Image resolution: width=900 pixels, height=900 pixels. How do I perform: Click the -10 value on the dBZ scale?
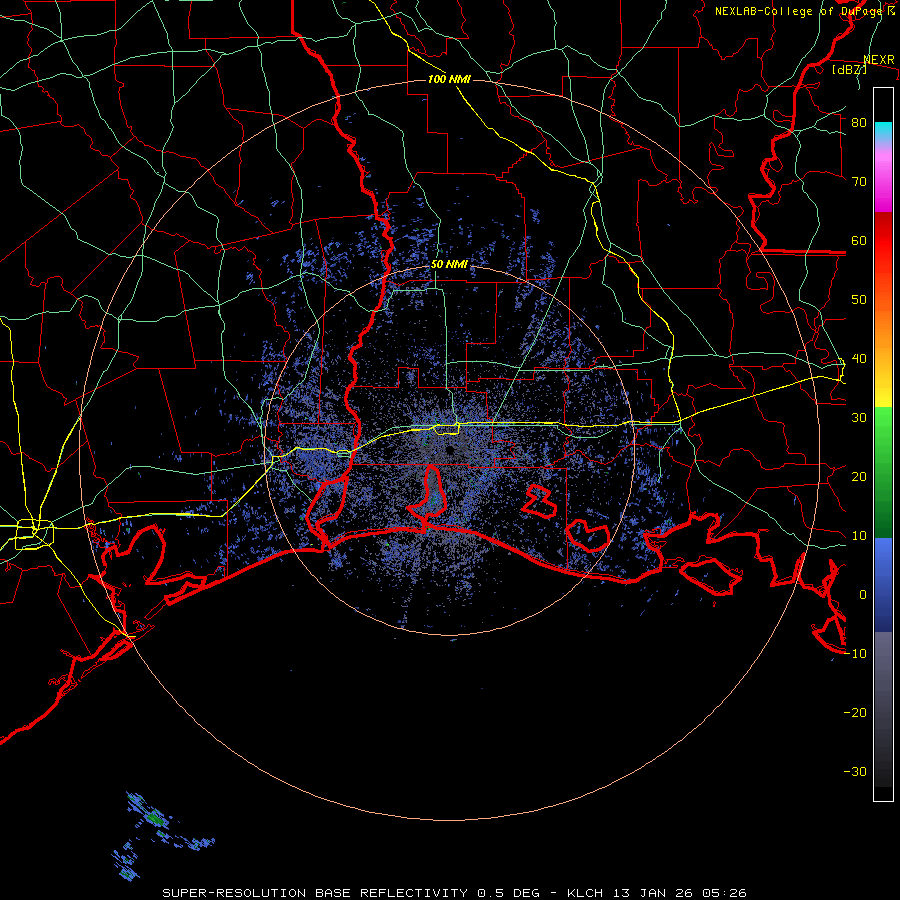(855, 654)
